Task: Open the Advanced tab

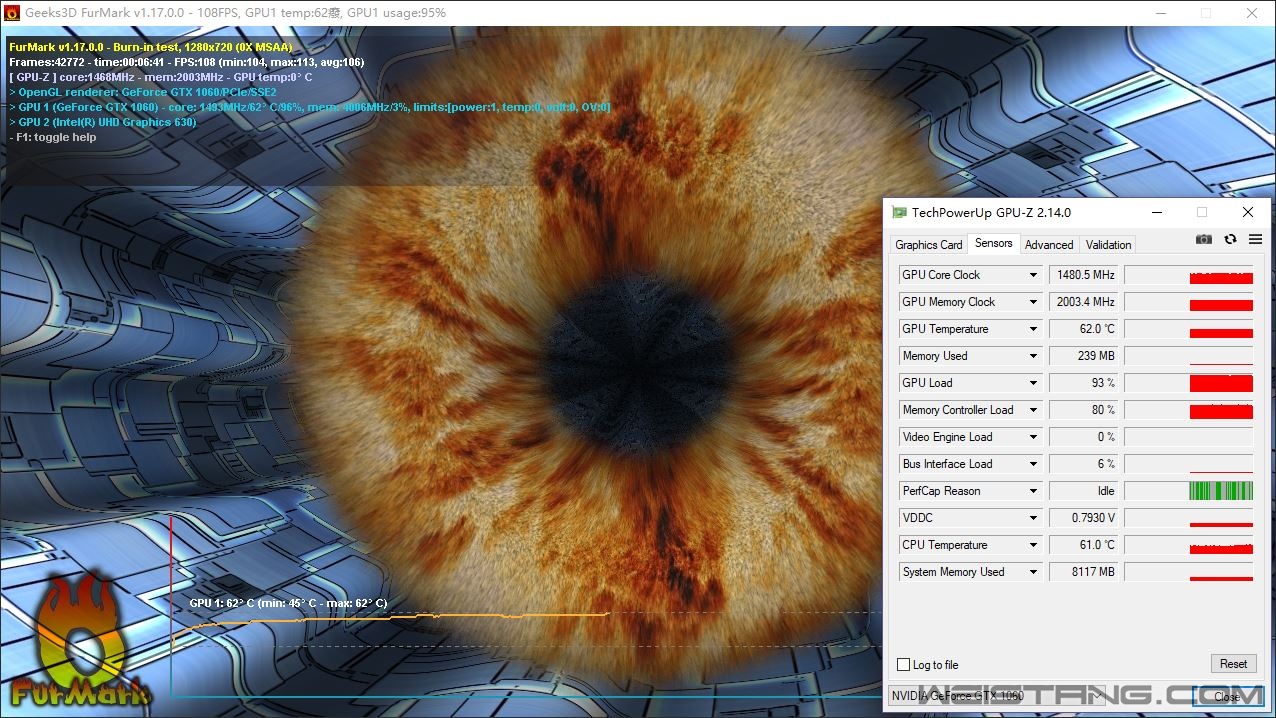Action: point(1049,244)
